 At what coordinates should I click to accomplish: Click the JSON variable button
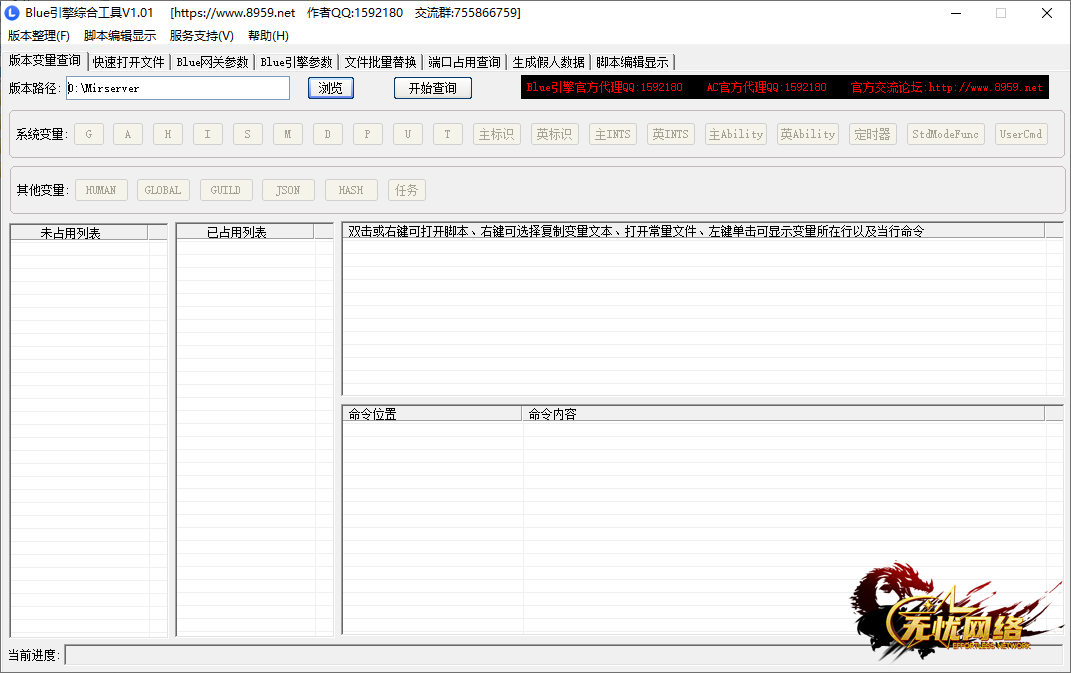coord(288,190)
